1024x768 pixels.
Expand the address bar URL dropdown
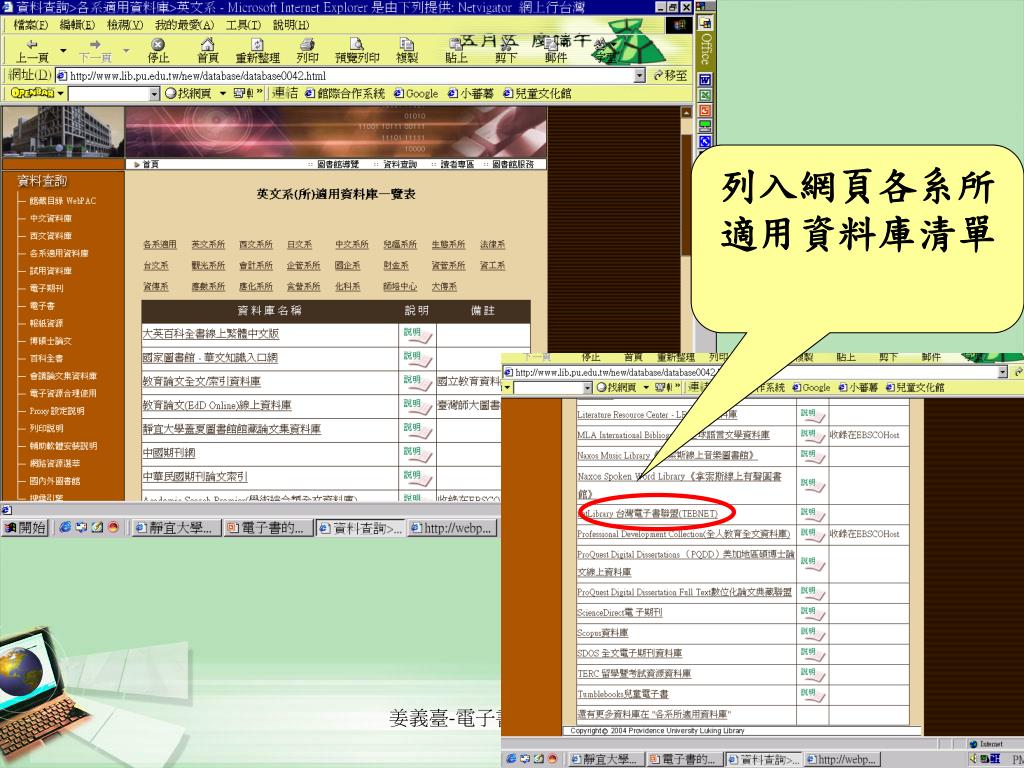[x=639, y=76]
